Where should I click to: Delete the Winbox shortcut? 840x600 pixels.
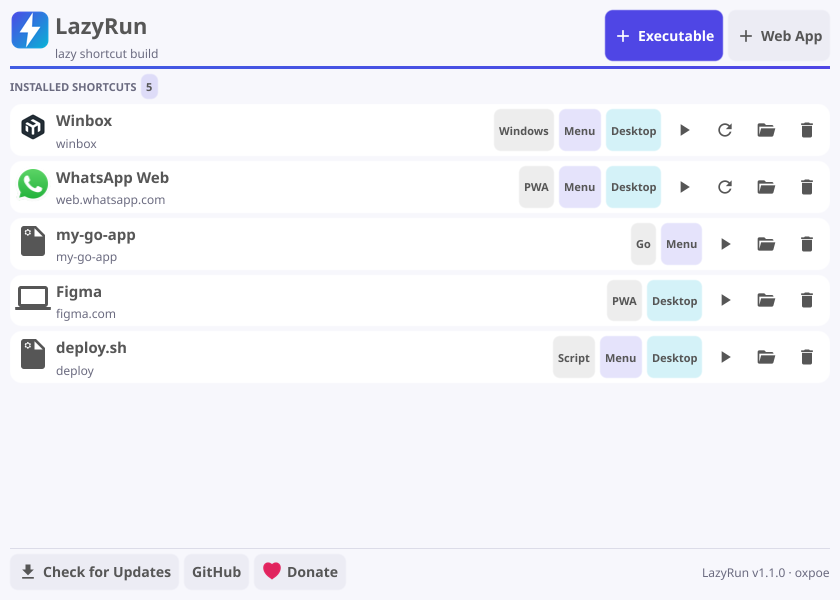tap(807, 130)
